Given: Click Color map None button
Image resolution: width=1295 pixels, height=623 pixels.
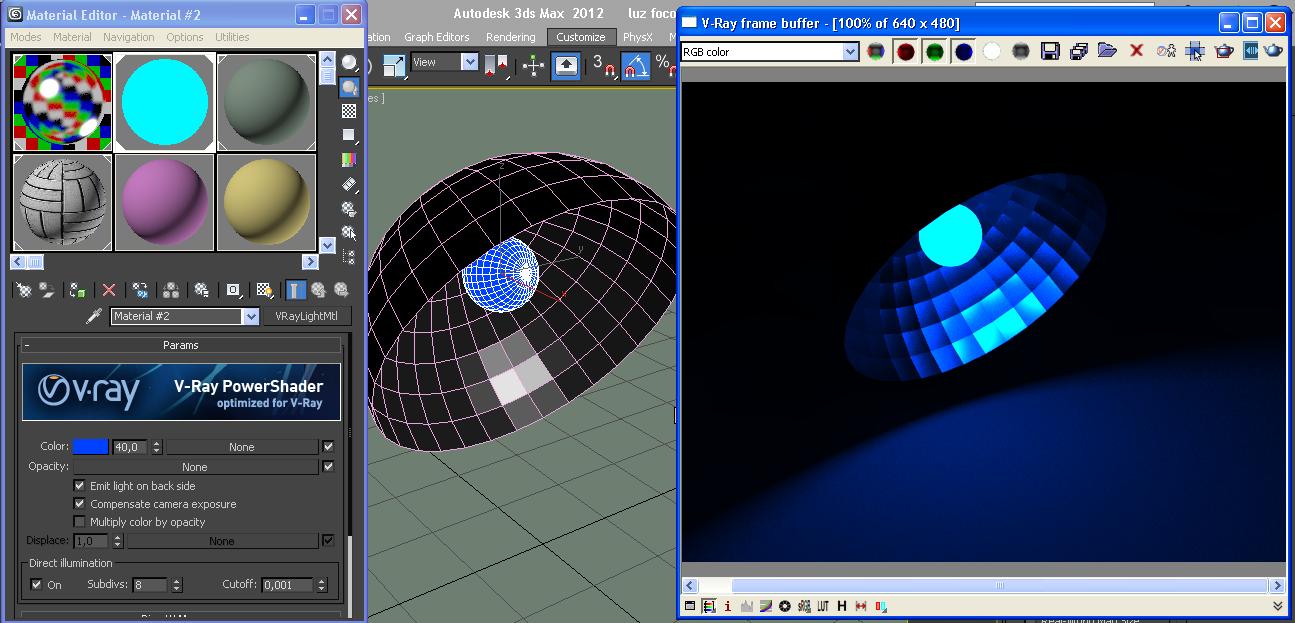Looking at the screenshot, I should [x=241, y=447].
